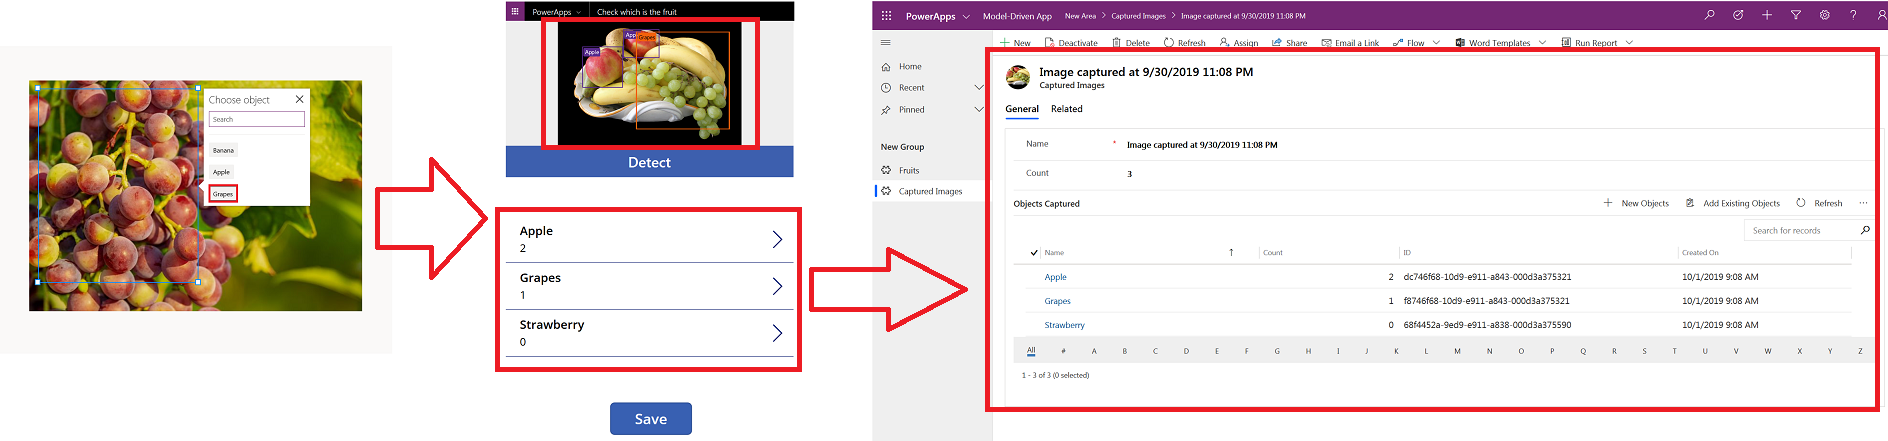Screen dimensions: 1888x441
Task: Open the Apple row chevron in list
Action: tap(777, 239)
